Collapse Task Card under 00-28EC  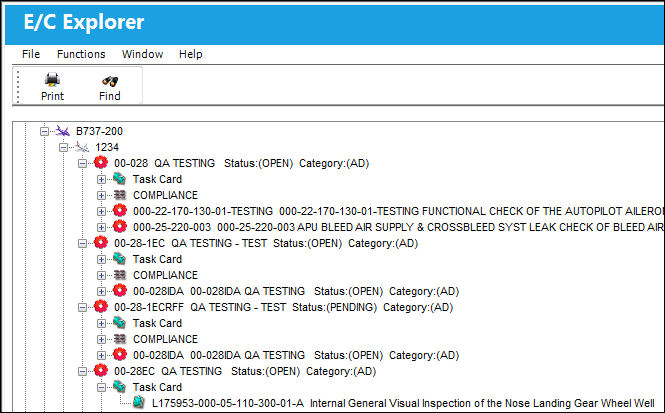pos(101,388)
